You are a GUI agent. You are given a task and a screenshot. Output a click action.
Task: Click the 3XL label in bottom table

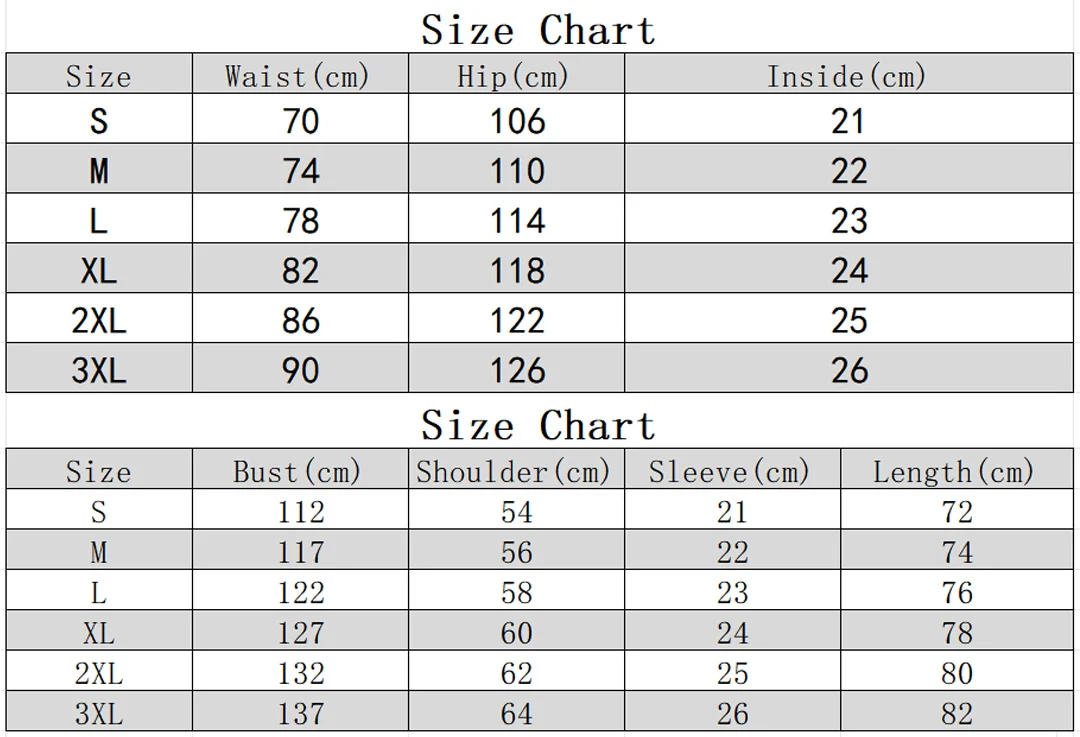(x=98, y=713)
